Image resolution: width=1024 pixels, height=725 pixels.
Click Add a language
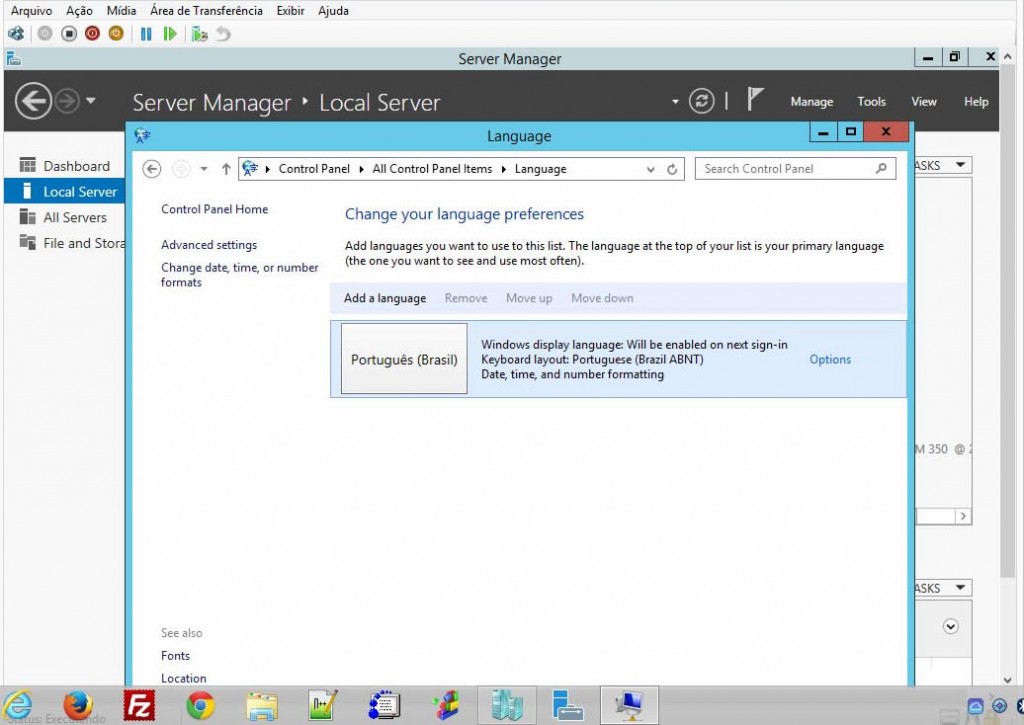[x=385, y=298]
